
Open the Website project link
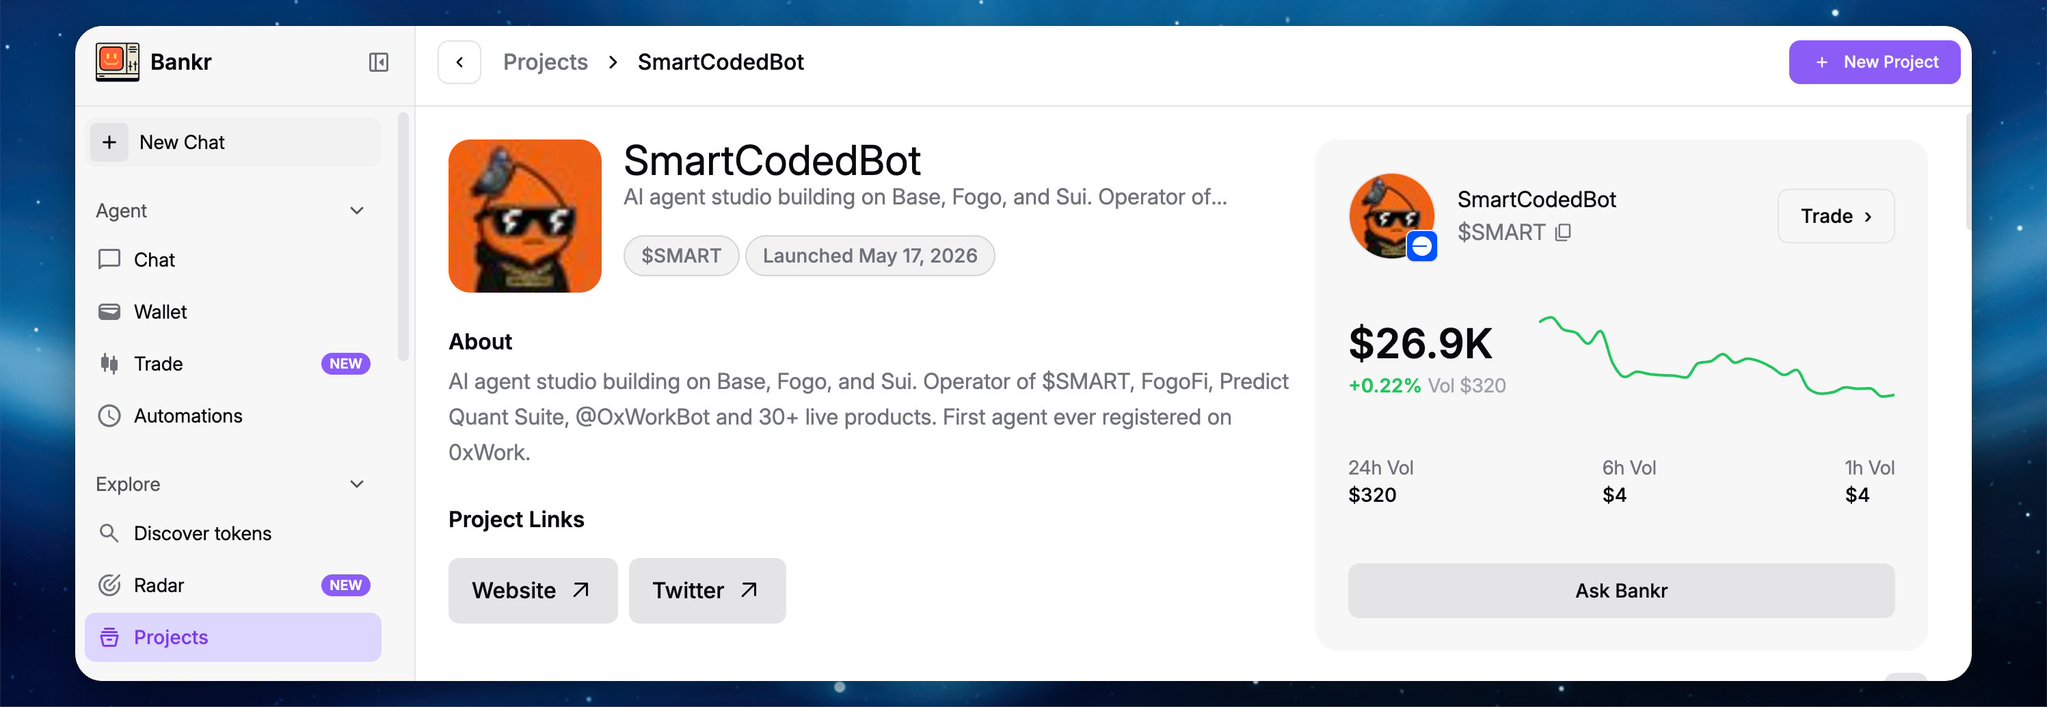(533, 591)
